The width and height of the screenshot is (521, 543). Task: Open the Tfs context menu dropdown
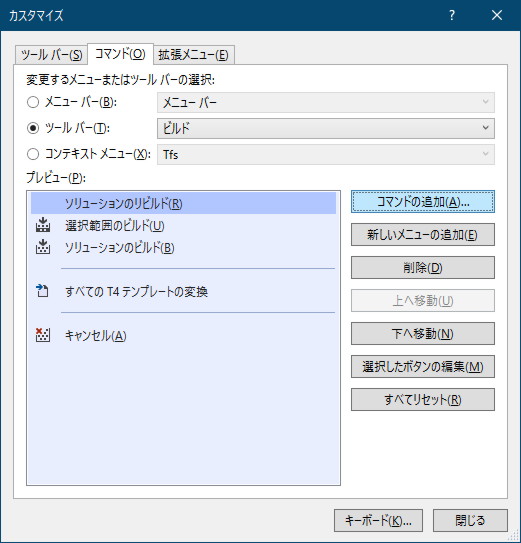(326, 154)
